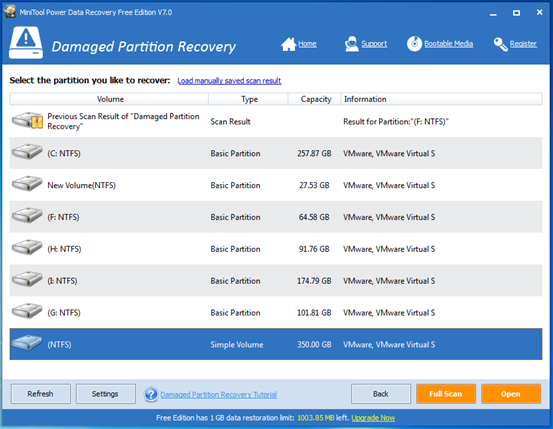
Task: Select the C: NTFS drive icon
Action: (27, 153)
